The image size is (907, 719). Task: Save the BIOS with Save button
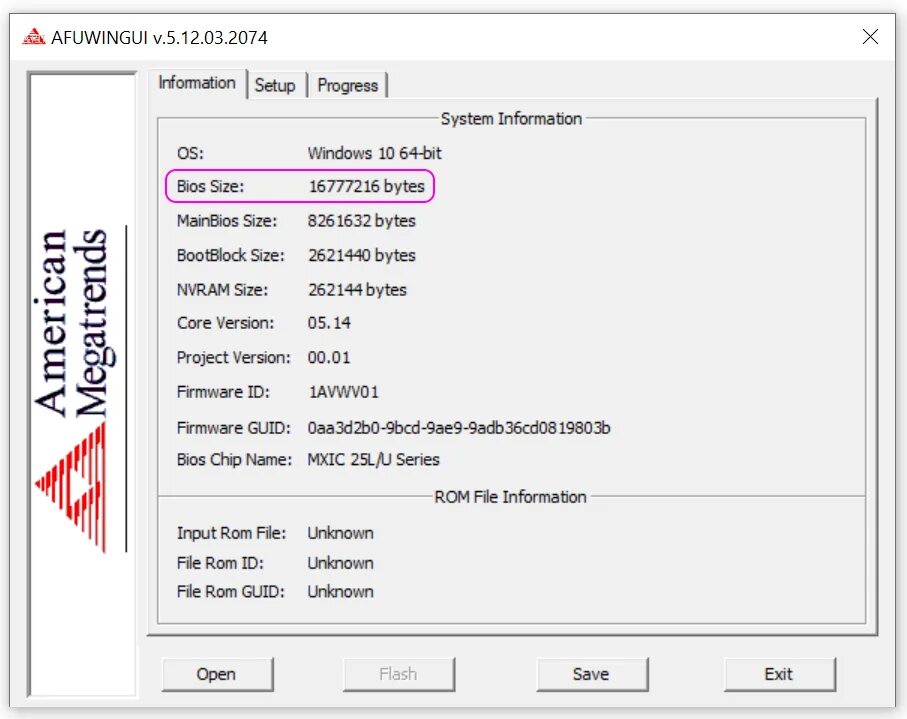click(591, 674)
